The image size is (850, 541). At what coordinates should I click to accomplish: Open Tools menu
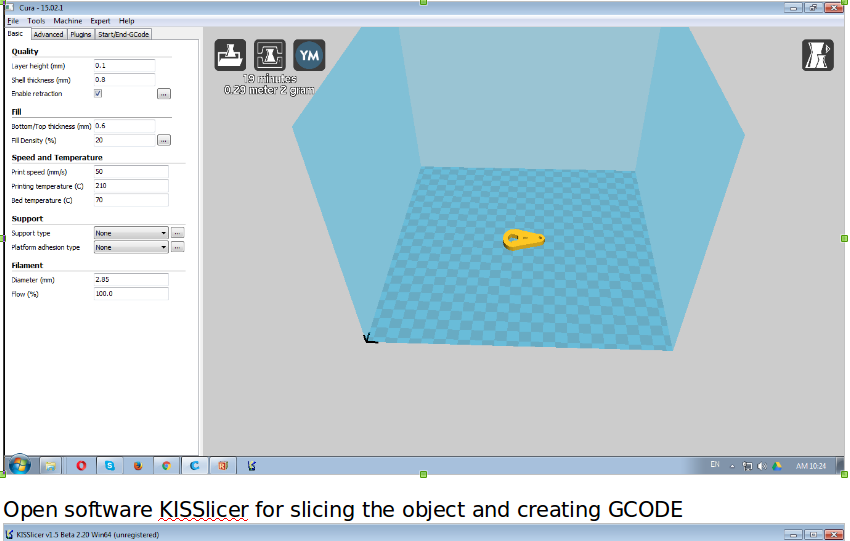(36, 21)
